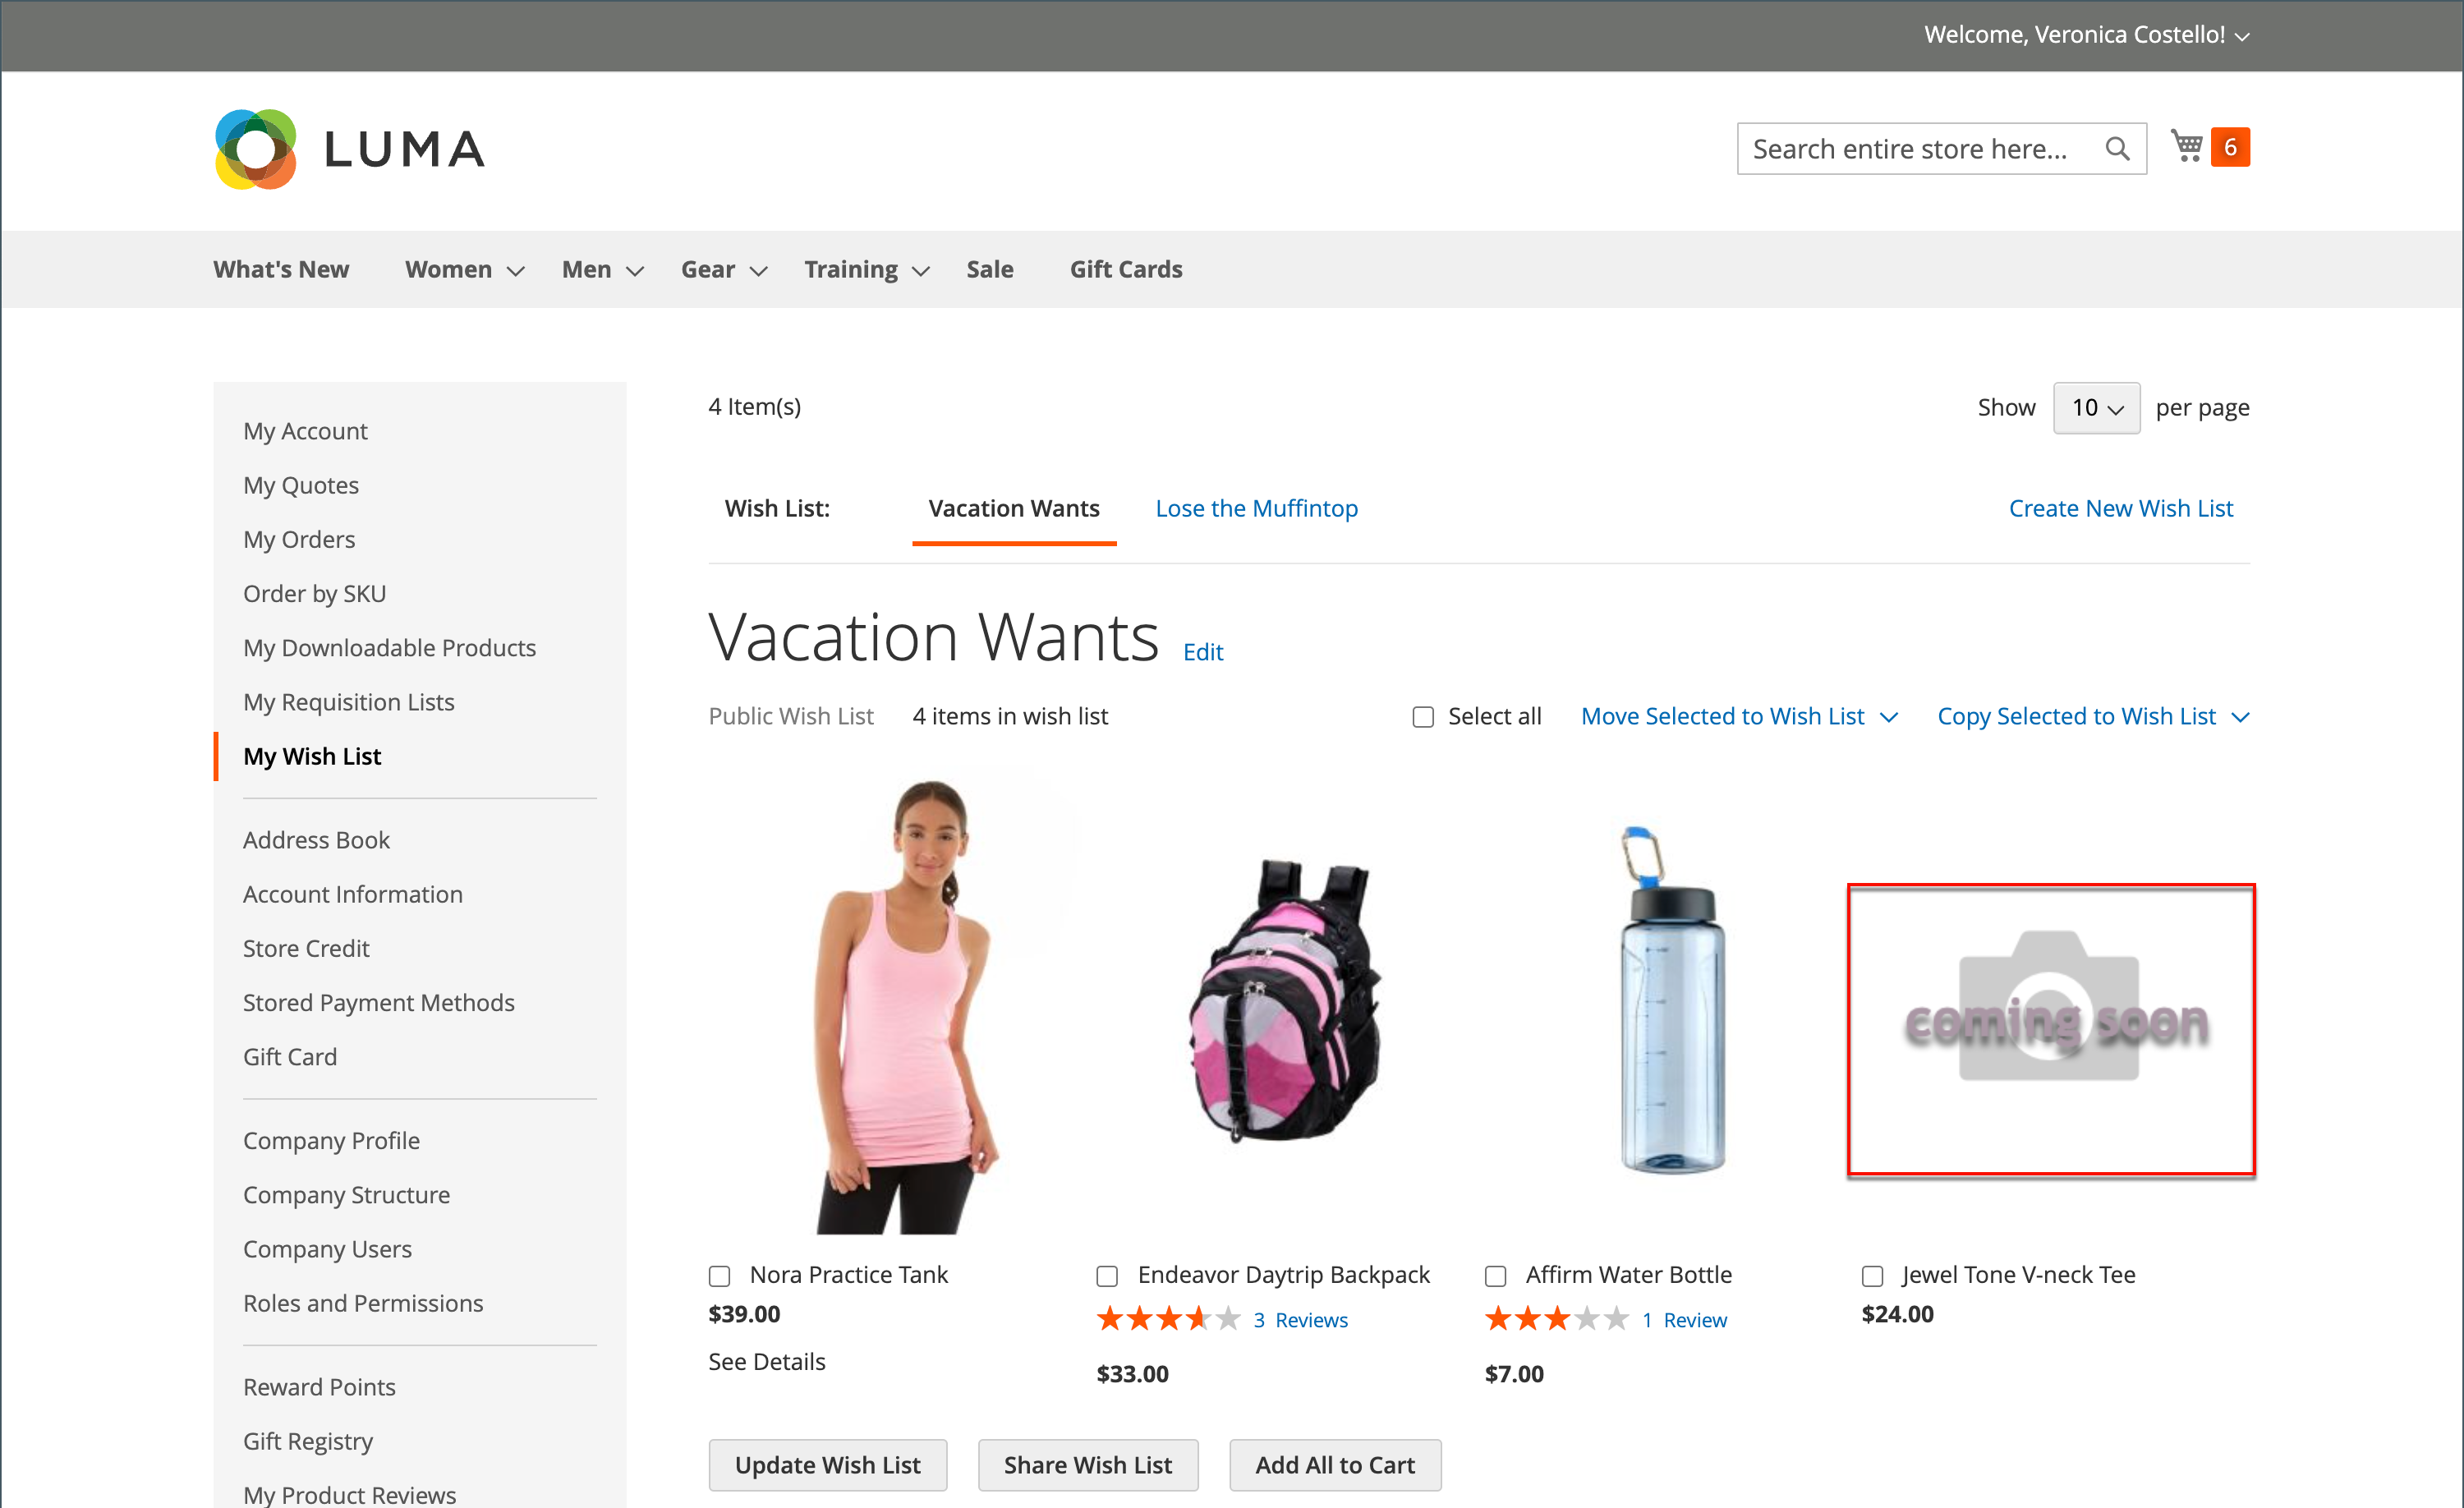Click the Share Wish List button
This screenshot has width=2464, height=1508.
pyautogui.click(x=1087, y=1465)
